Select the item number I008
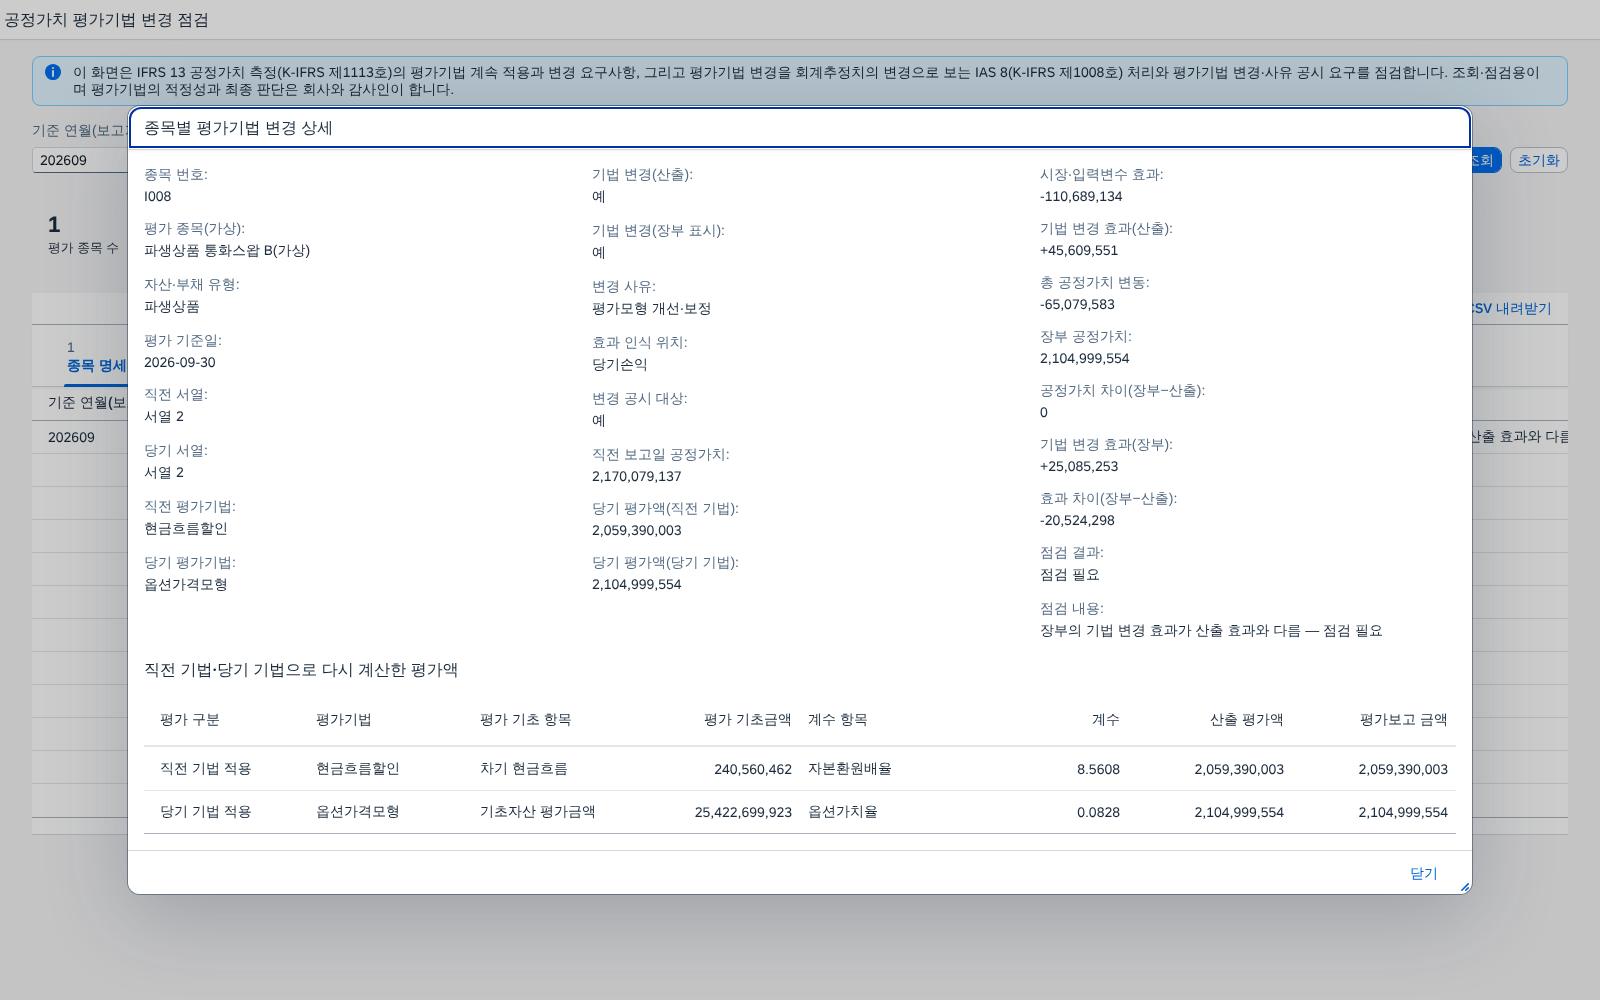This screenshot has width=1600, height=1000. pos(158,196)
